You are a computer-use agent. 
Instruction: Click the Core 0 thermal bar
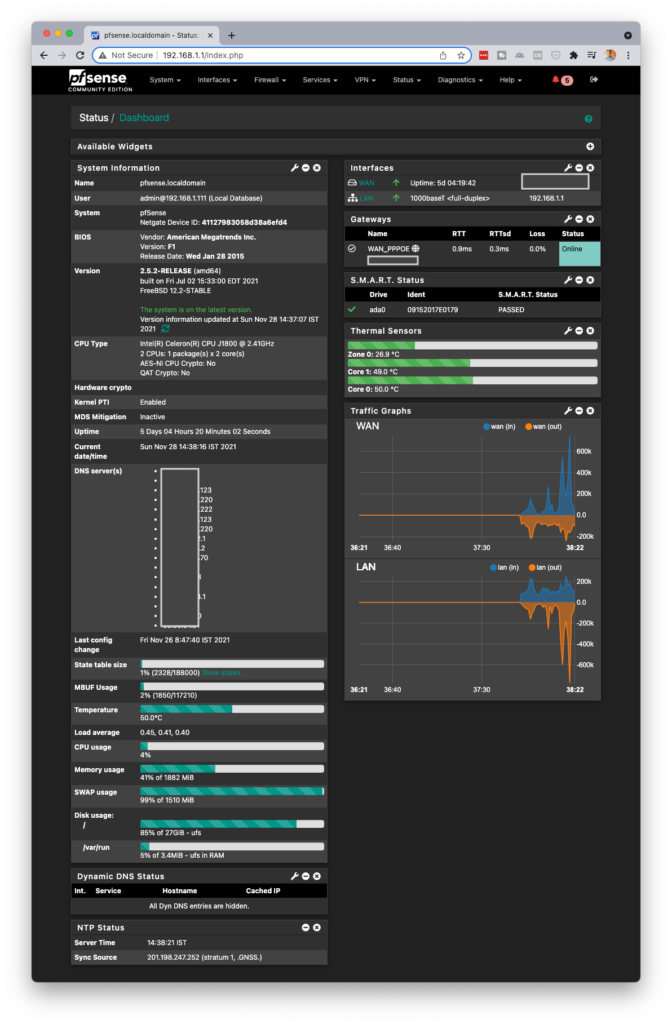point(472,381)
